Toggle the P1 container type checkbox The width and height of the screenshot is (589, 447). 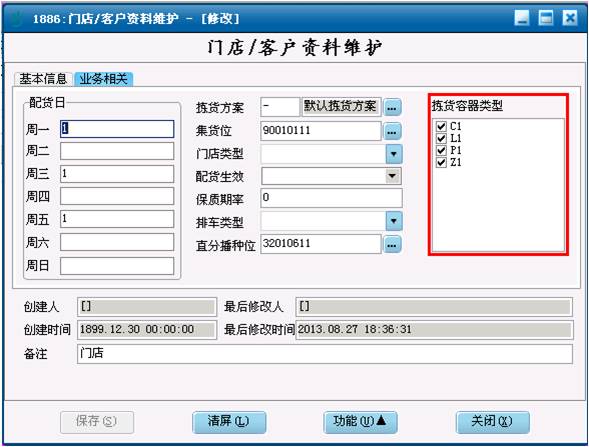coord(441,150)
